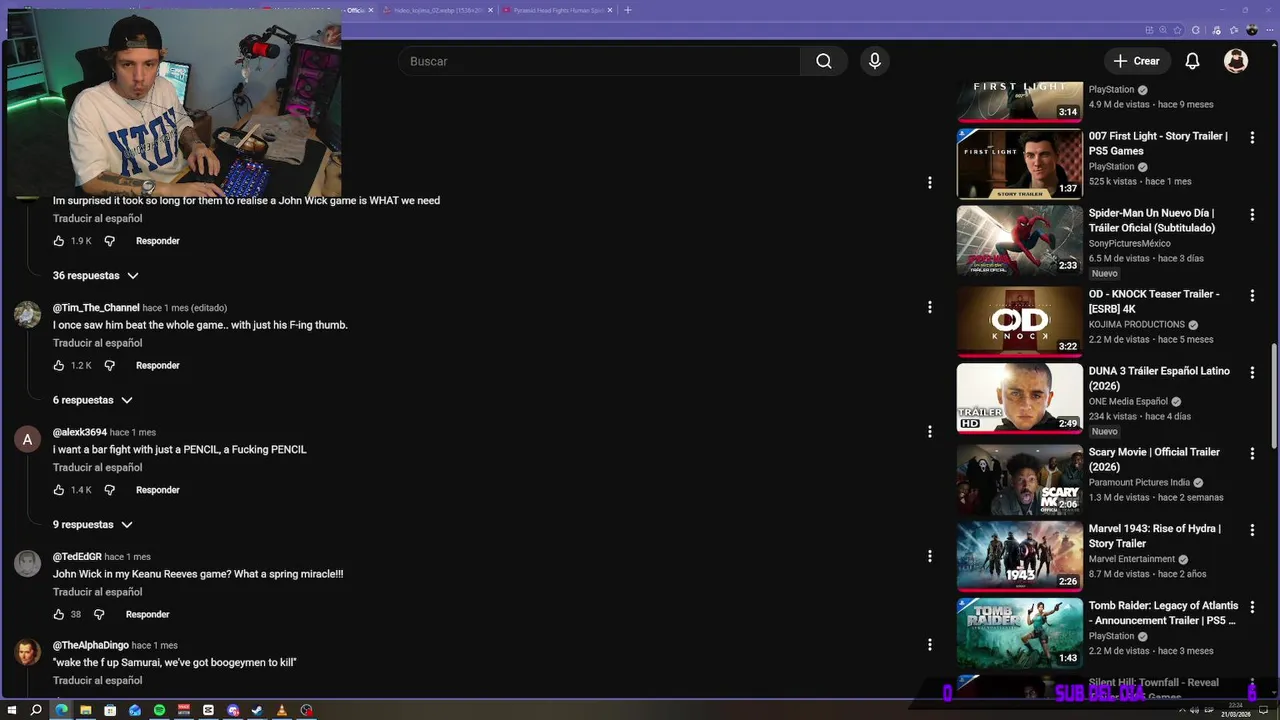Open Marvel 1943 Rise of Hydra title
The width and height of the screenshot is (1280, 720).
point(1154,536)
